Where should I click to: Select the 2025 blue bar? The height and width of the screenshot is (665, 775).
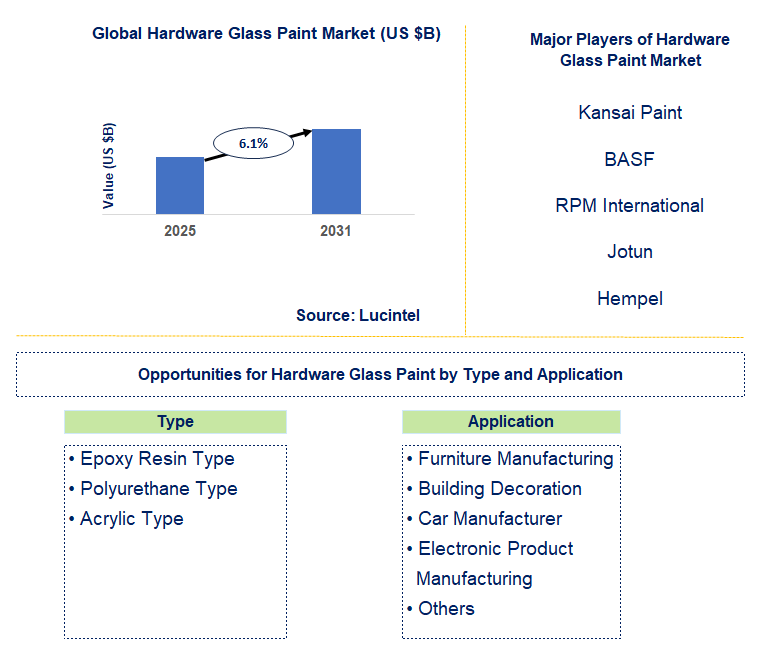click(x=180, y=185)
